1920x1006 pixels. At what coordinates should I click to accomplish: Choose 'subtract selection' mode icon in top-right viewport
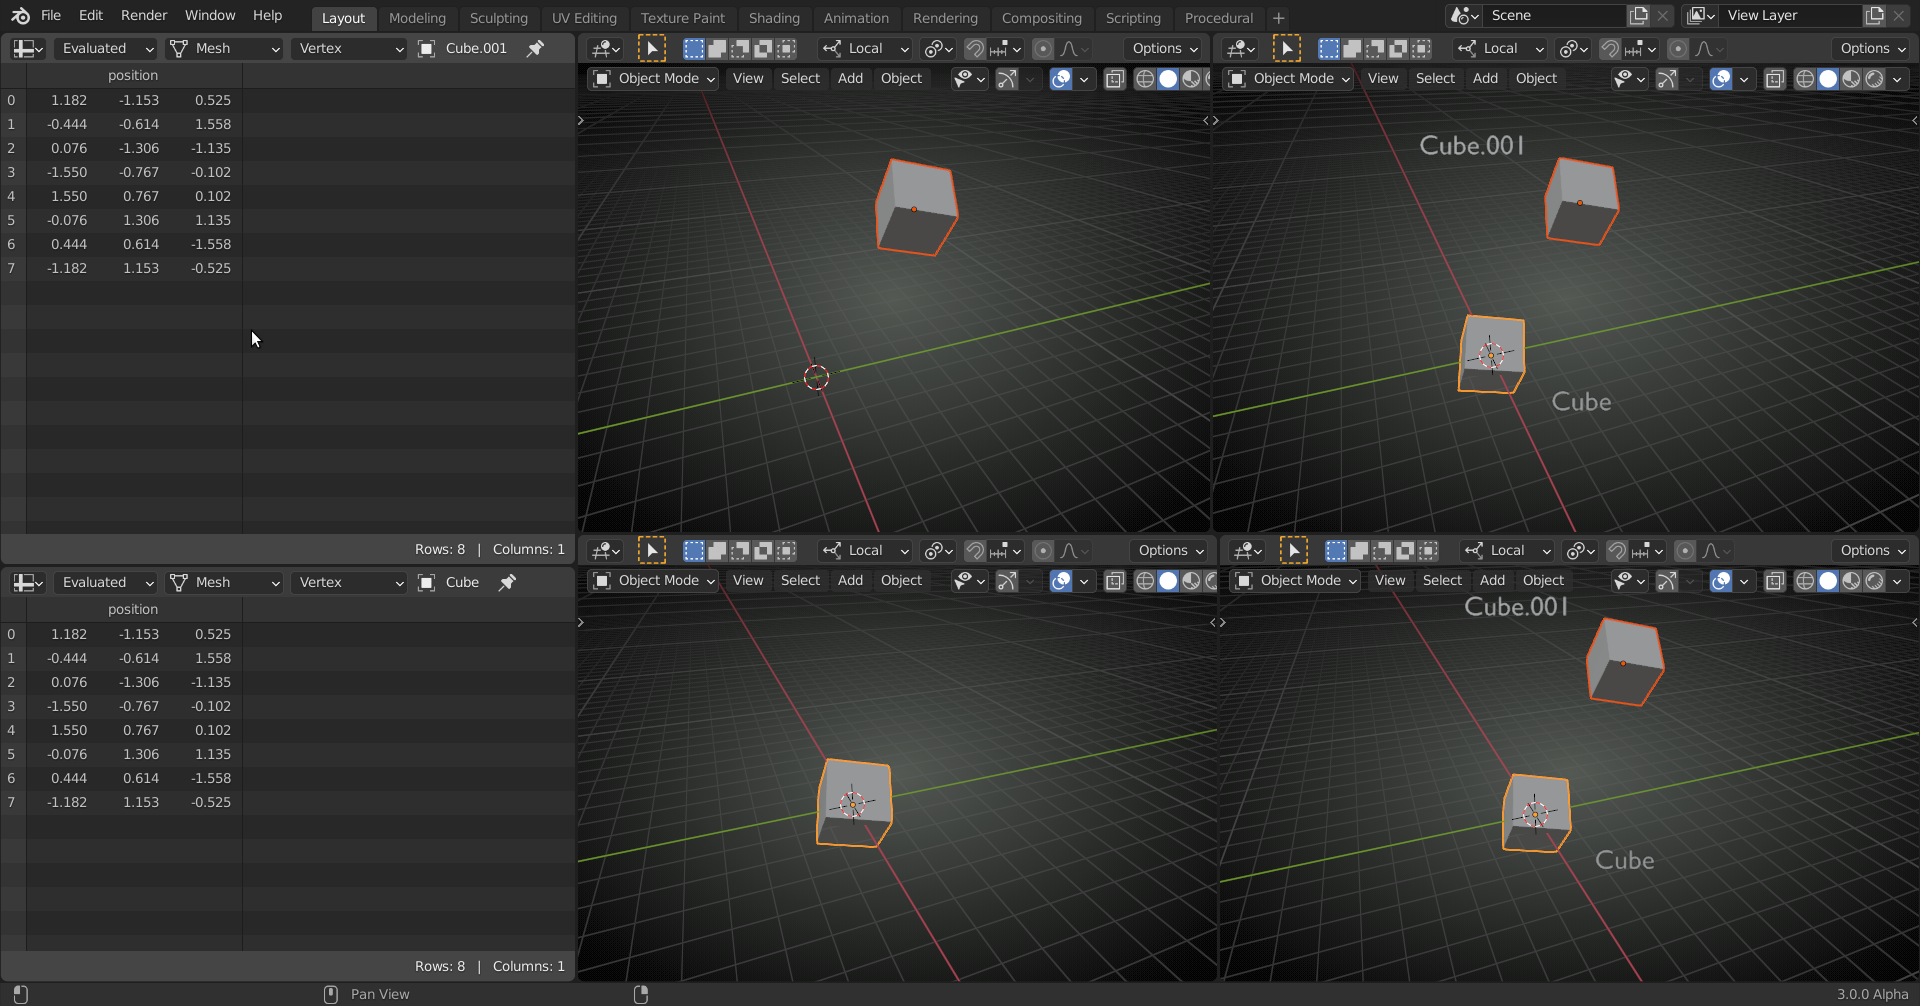point(1375,48)
